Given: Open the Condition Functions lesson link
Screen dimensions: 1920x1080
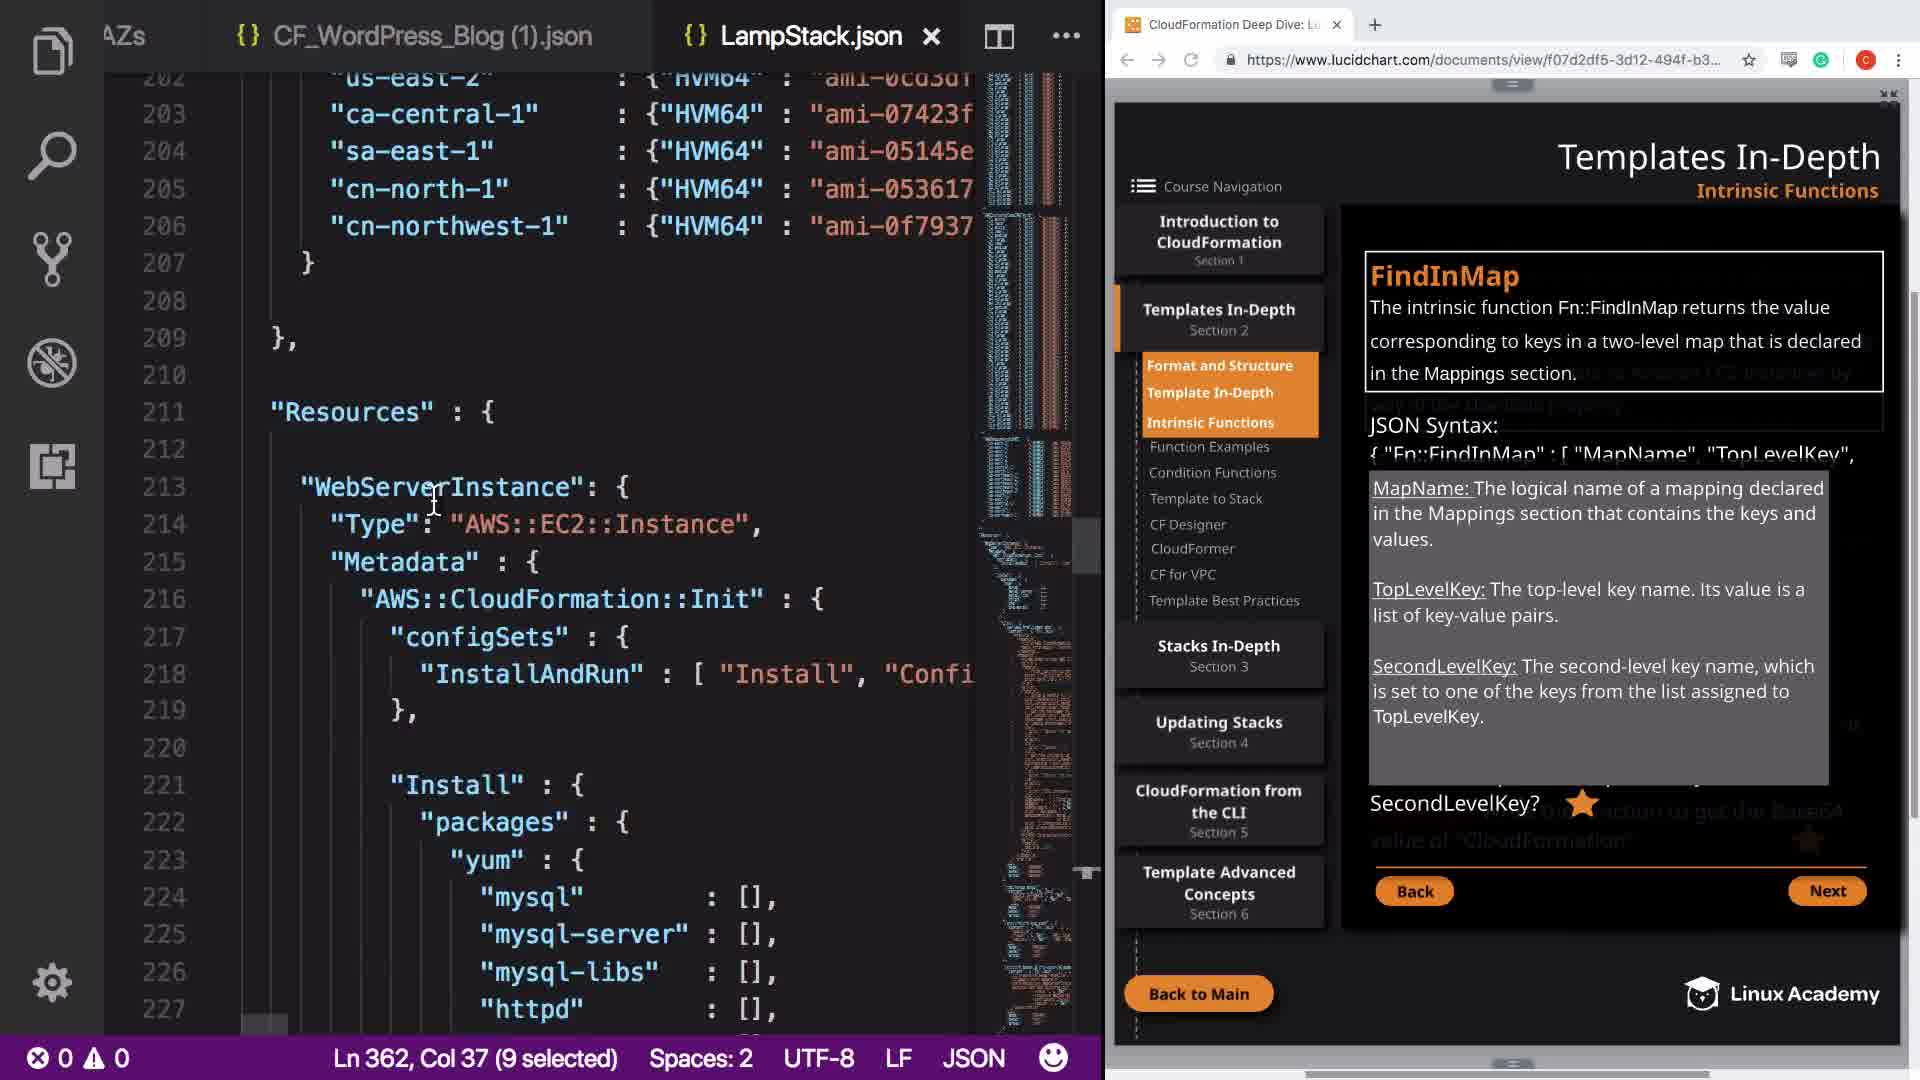Looking at the screenshot, I should pyautogui.click(x=1212, y=473).
